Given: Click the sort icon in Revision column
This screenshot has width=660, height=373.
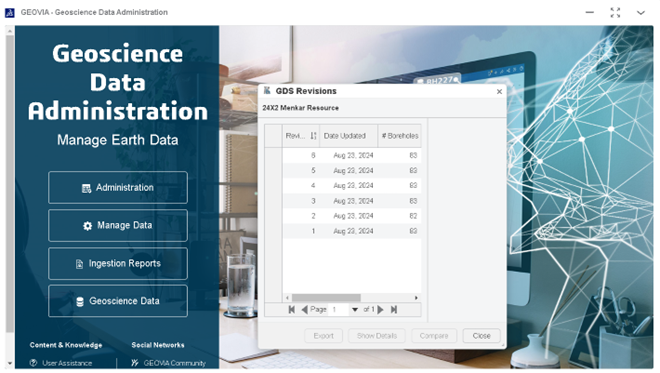Looking at the screenshot, I should pyautogui.click(x=313, y=136).
